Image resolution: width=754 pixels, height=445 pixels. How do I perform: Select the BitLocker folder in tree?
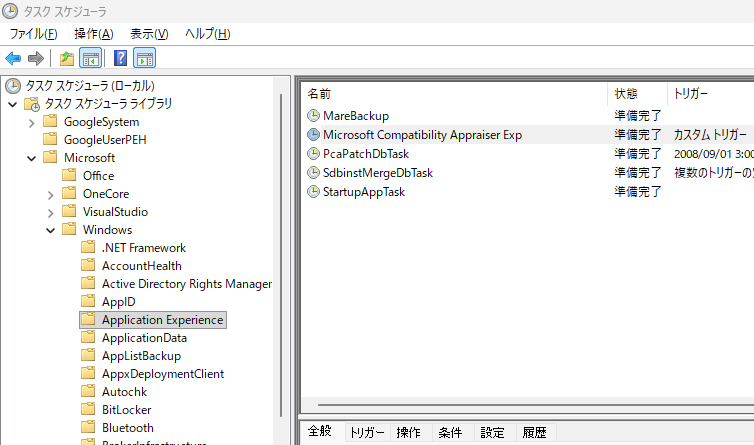pos(125,410)
